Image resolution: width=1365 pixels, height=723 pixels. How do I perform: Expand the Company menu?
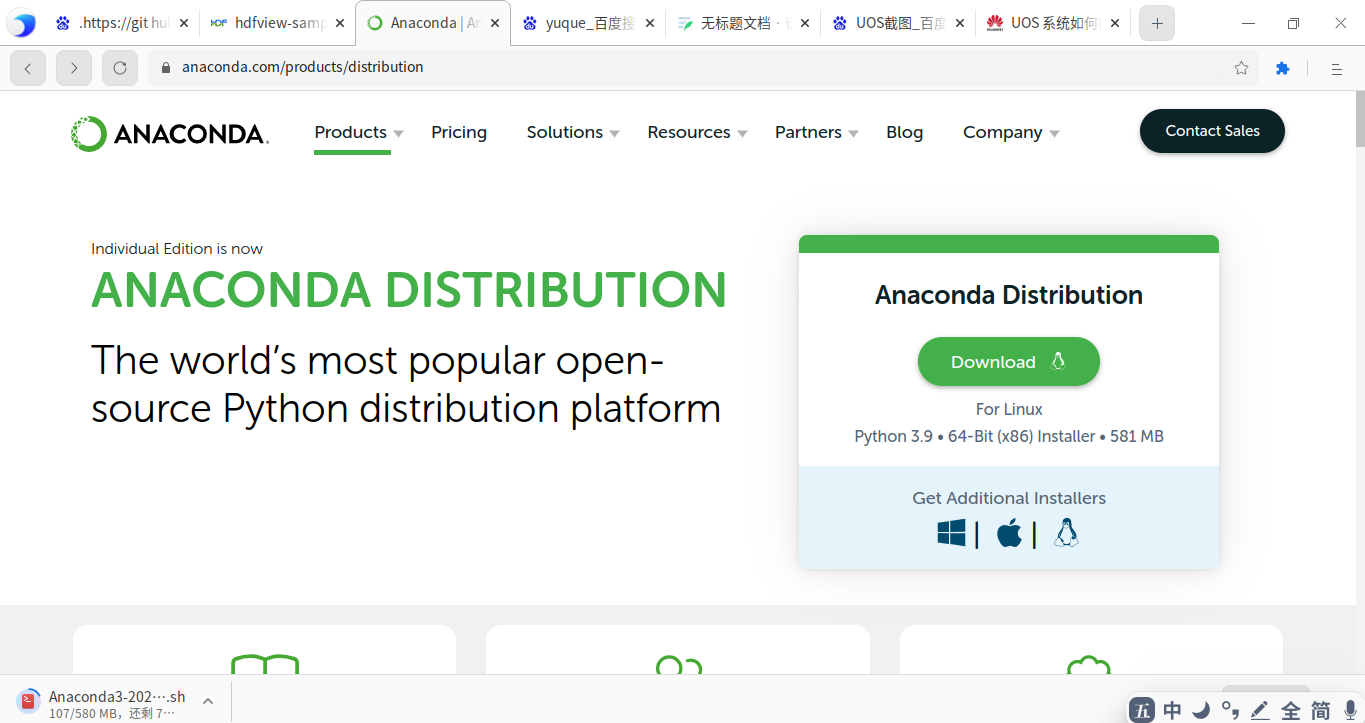pos(1011,132)
